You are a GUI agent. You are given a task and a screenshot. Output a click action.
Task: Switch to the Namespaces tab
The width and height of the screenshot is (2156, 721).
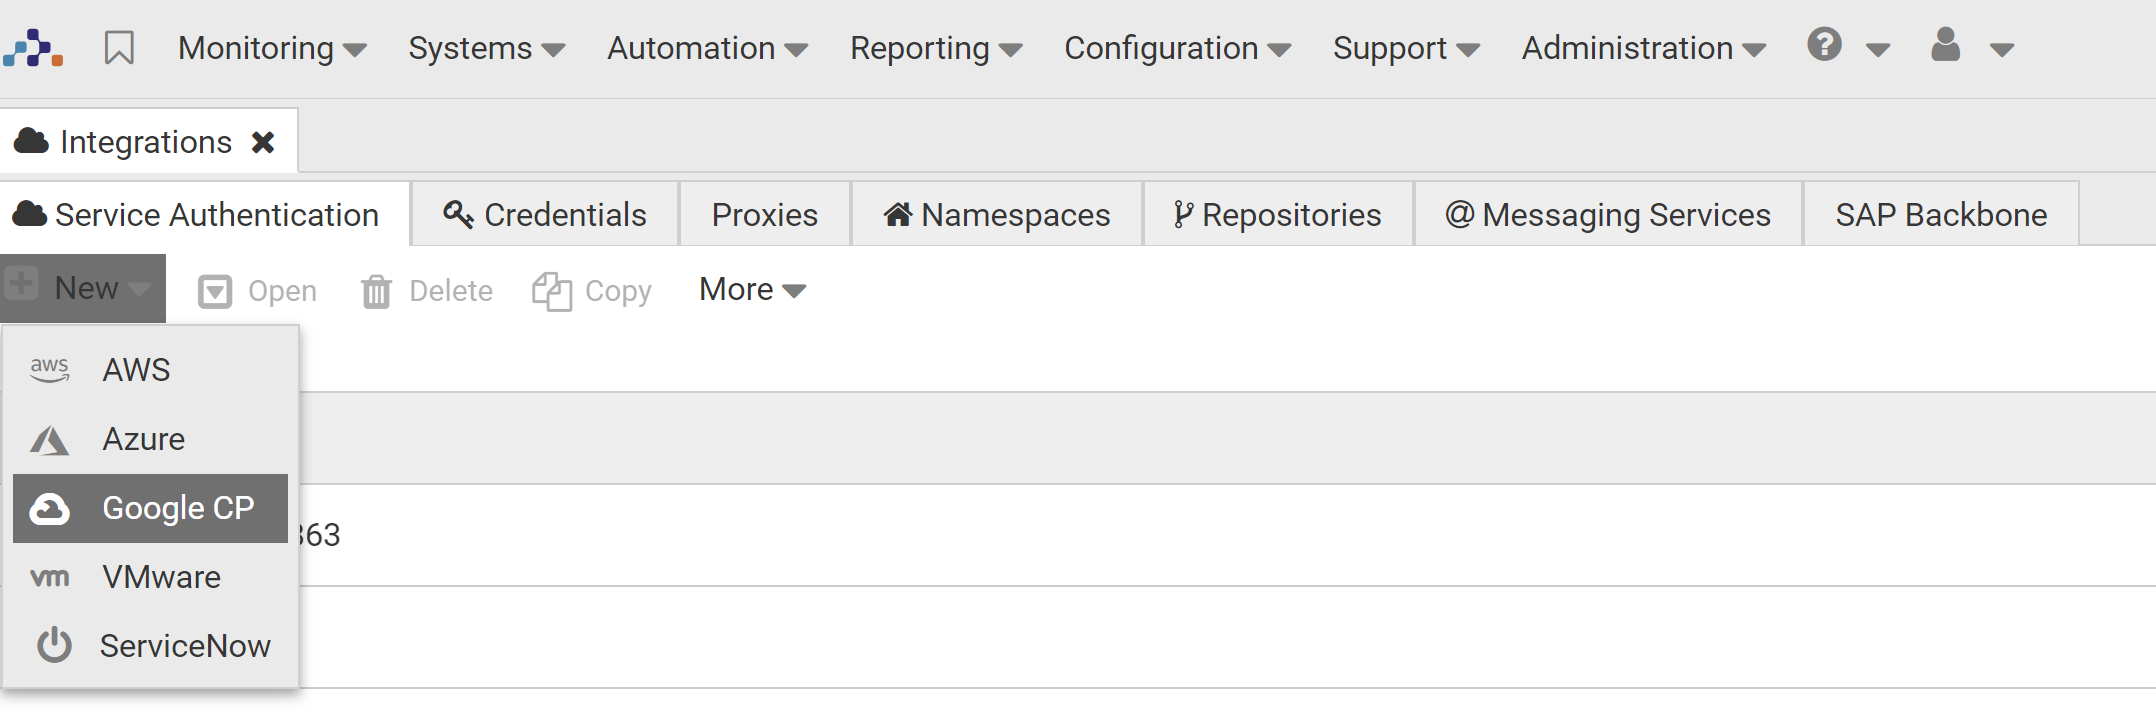995,213
